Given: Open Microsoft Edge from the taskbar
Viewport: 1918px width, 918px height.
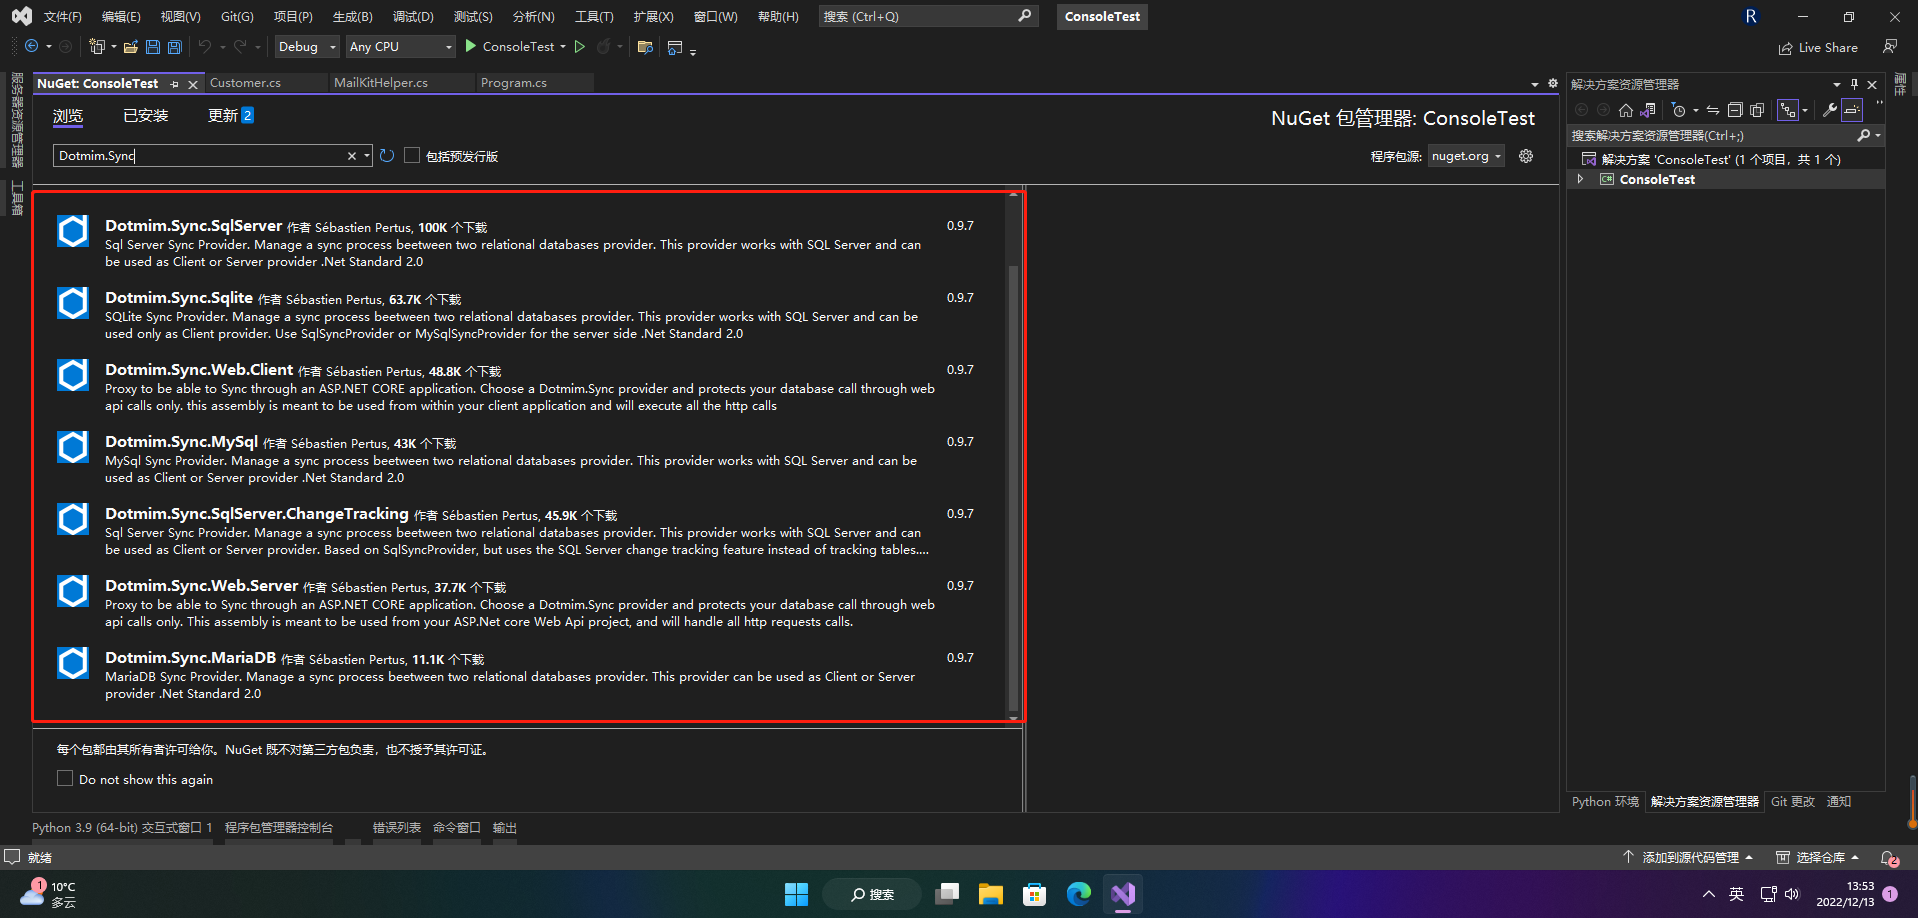Looking at the screenshot, I should [x=1078, y=894].
